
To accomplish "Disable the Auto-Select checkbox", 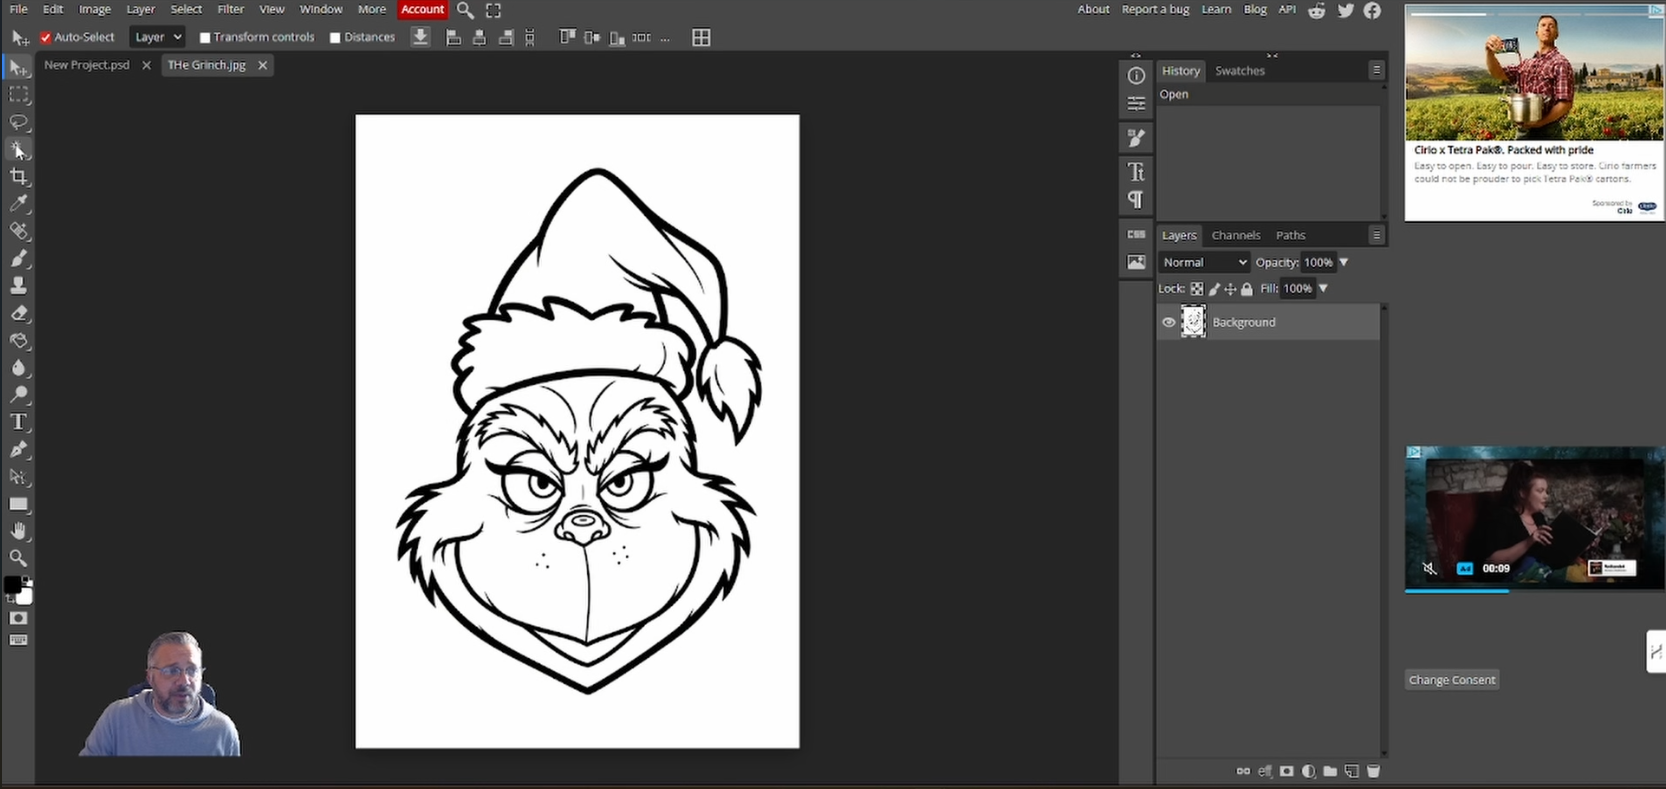I will [x=46, y=38].
